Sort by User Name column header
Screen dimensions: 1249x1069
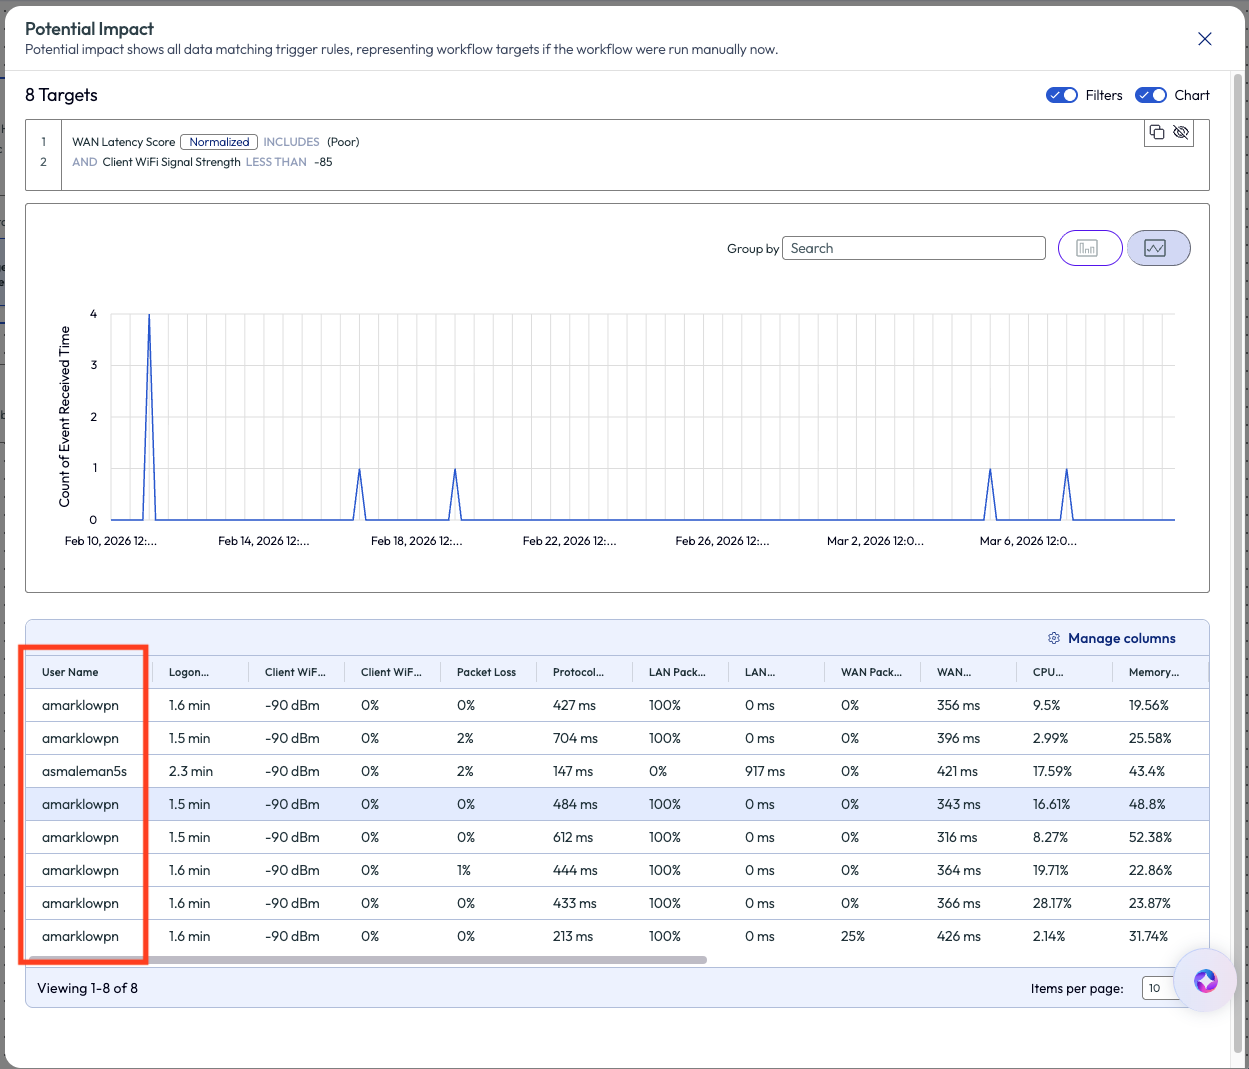[70, 672]
